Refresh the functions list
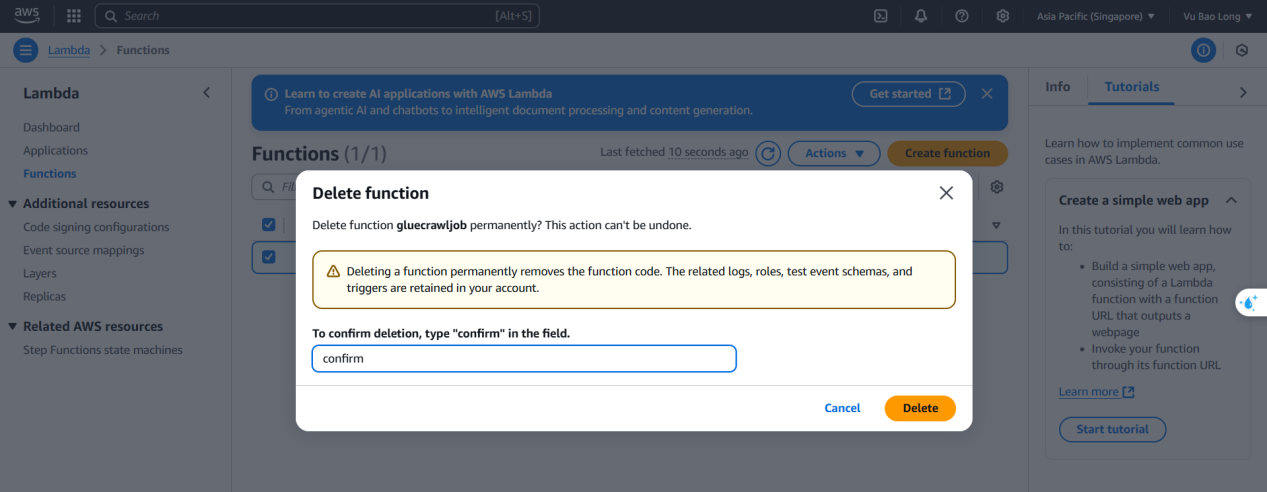The image size is (1267, 492). coord(768,153)
